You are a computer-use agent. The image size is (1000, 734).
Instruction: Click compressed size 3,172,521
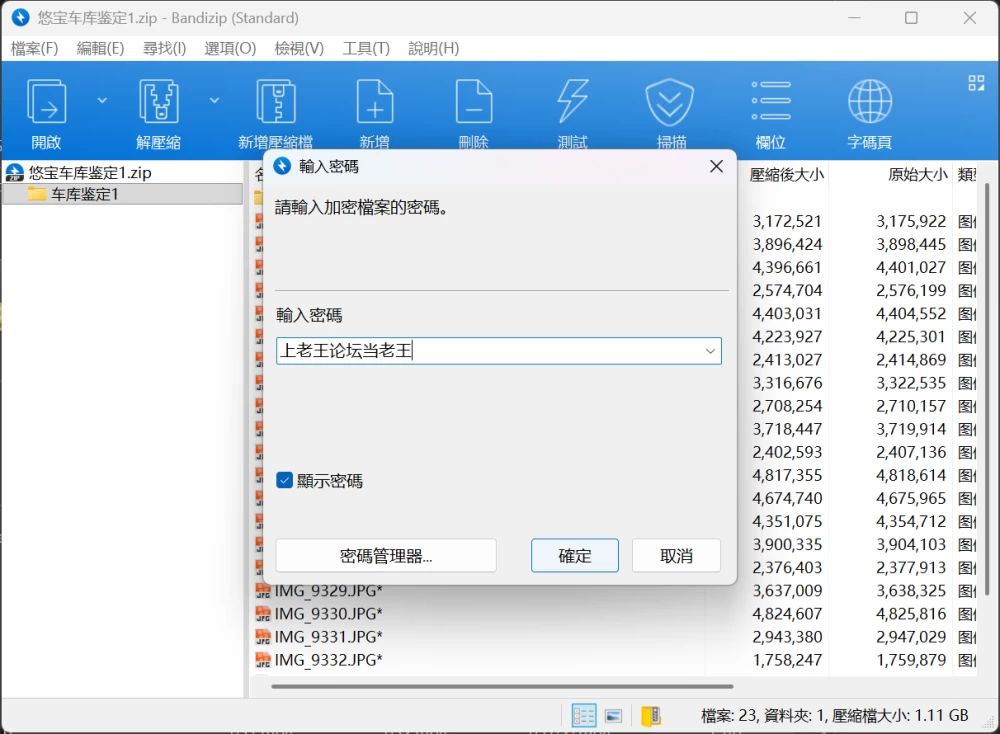(787, 221)
